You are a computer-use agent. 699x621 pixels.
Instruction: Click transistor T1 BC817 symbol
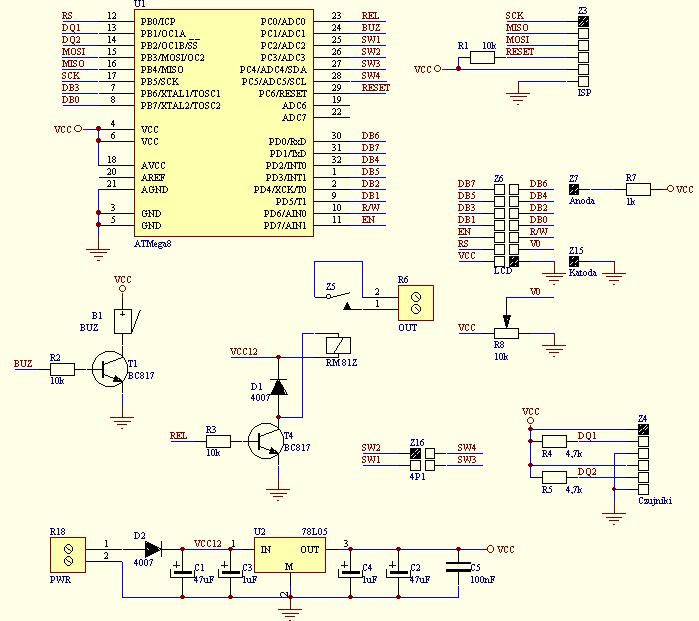click(109, 369)
